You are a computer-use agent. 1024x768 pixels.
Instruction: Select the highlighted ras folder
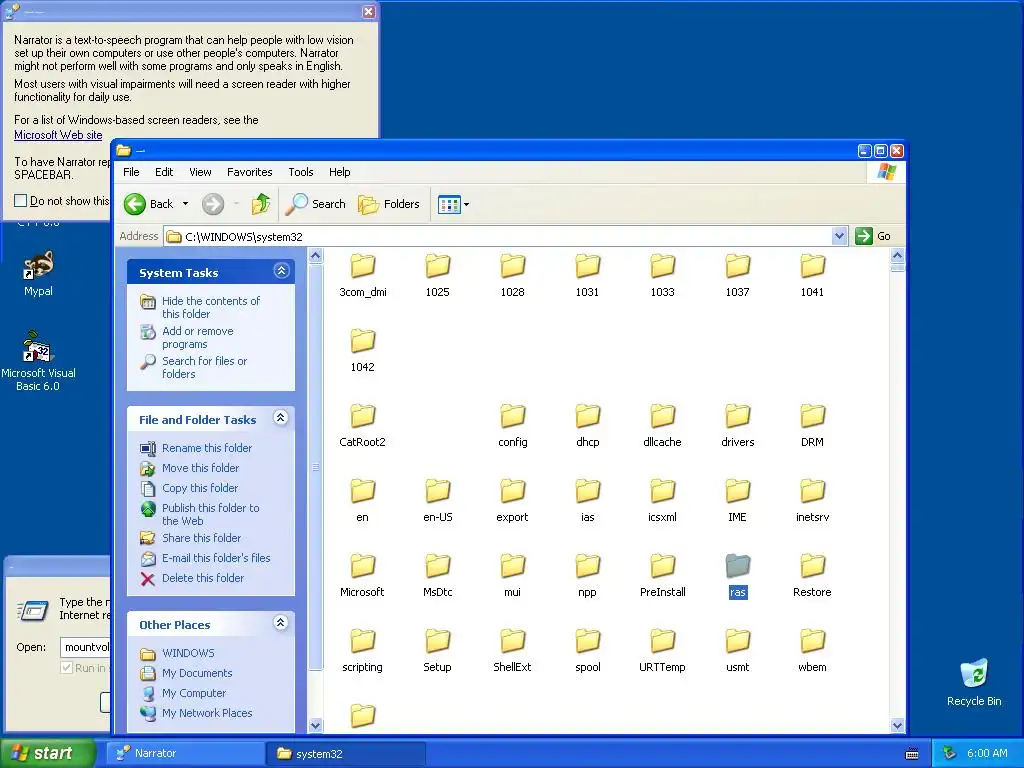click(737, 575)
